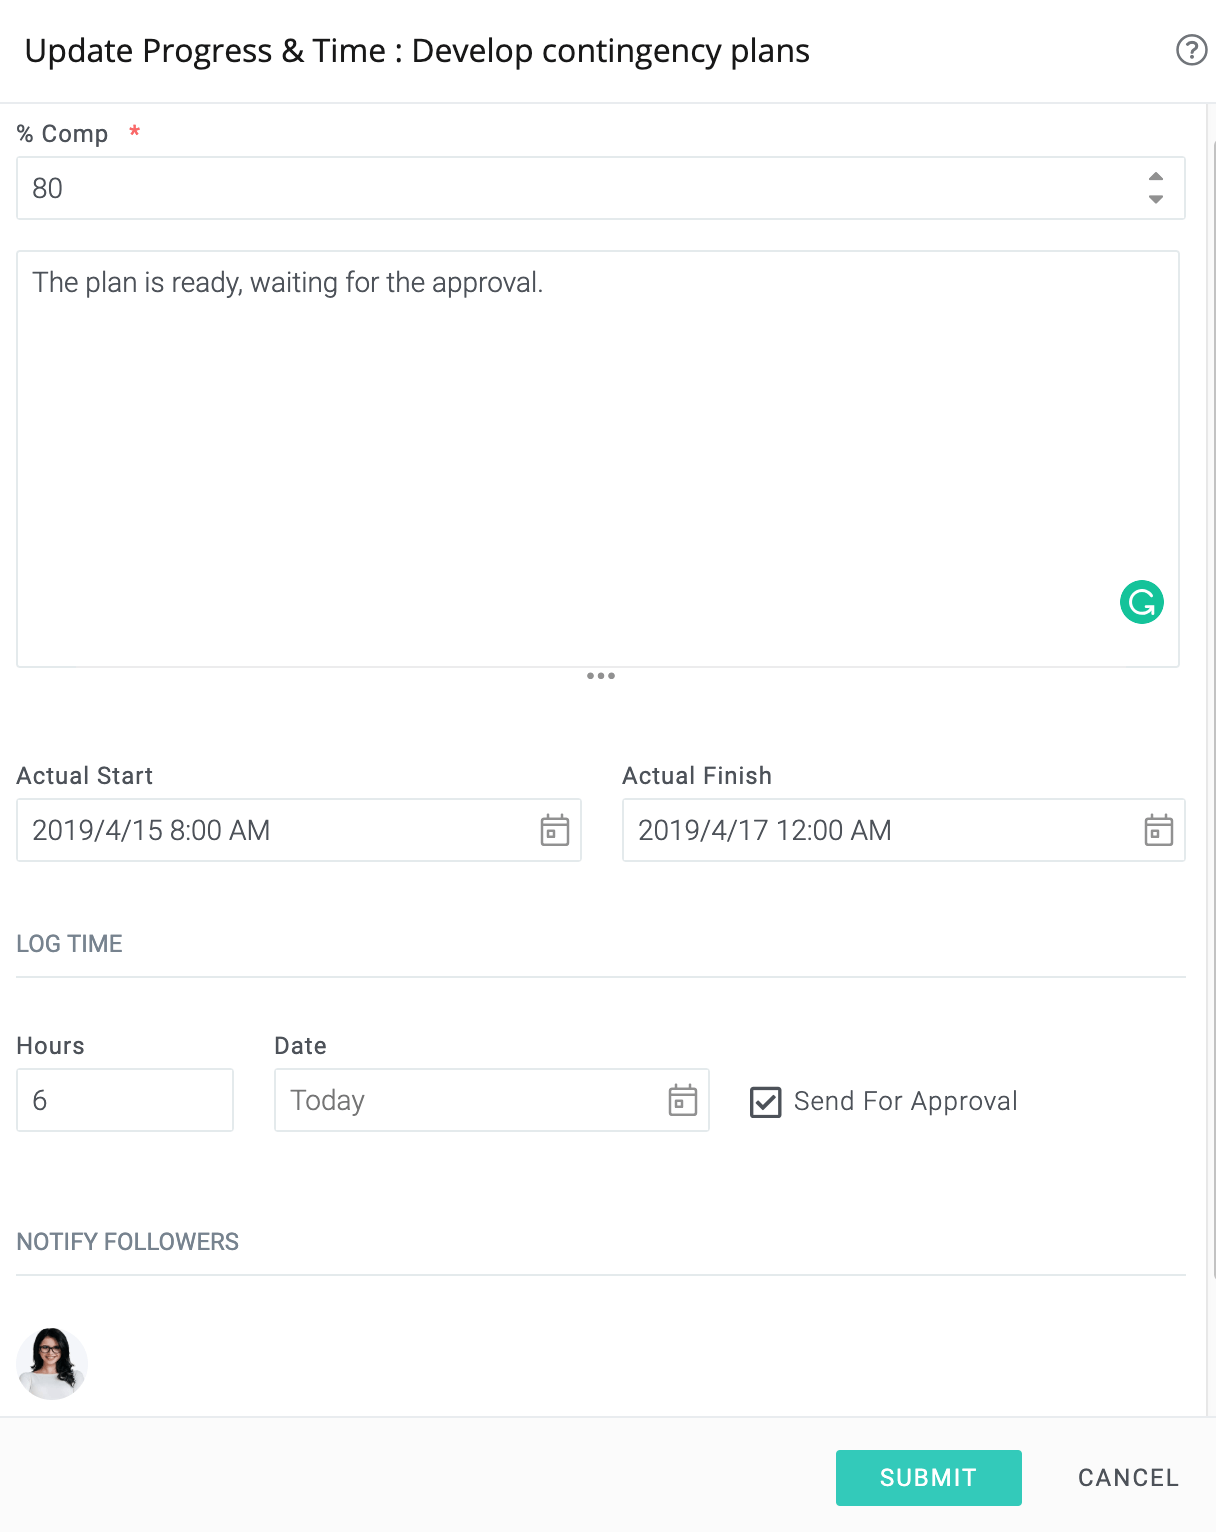The width and height of the screenshot is (1216, 1532).
Task: Click inside the progress comment text area
Action: pos(598,459)
